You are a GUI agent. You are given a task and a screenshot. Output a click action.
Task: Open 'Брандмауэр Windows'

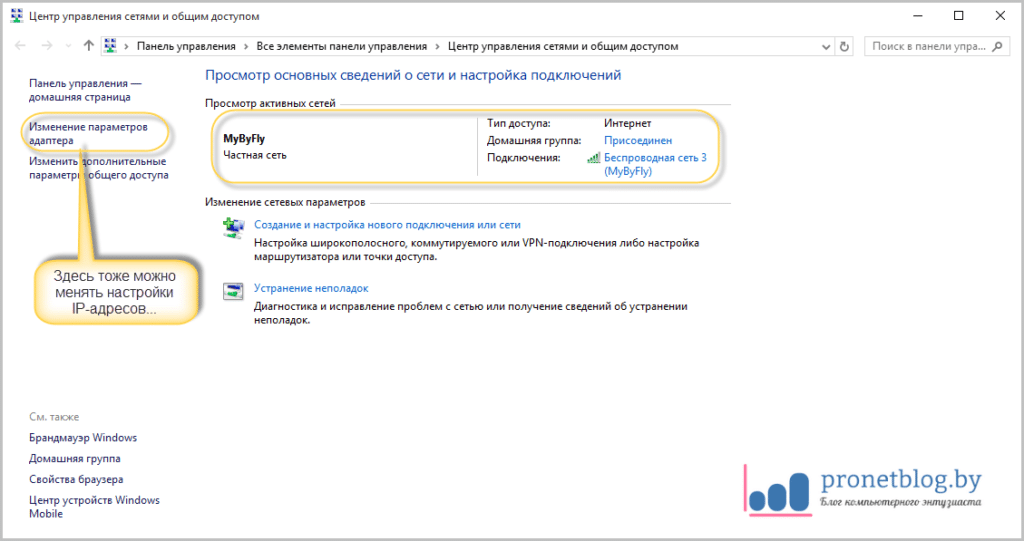click(83, 438)
